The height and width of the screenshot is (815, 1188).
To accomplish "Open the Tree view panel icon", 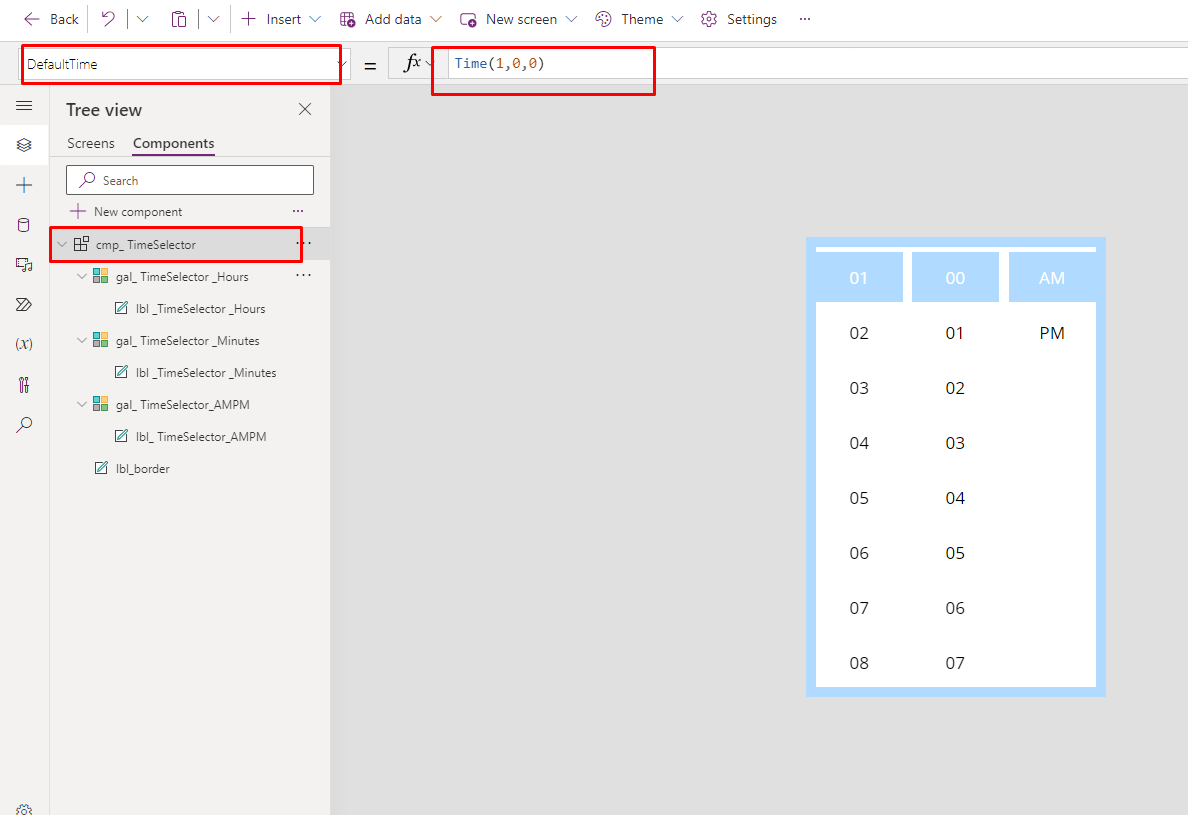I will (24, 144).
